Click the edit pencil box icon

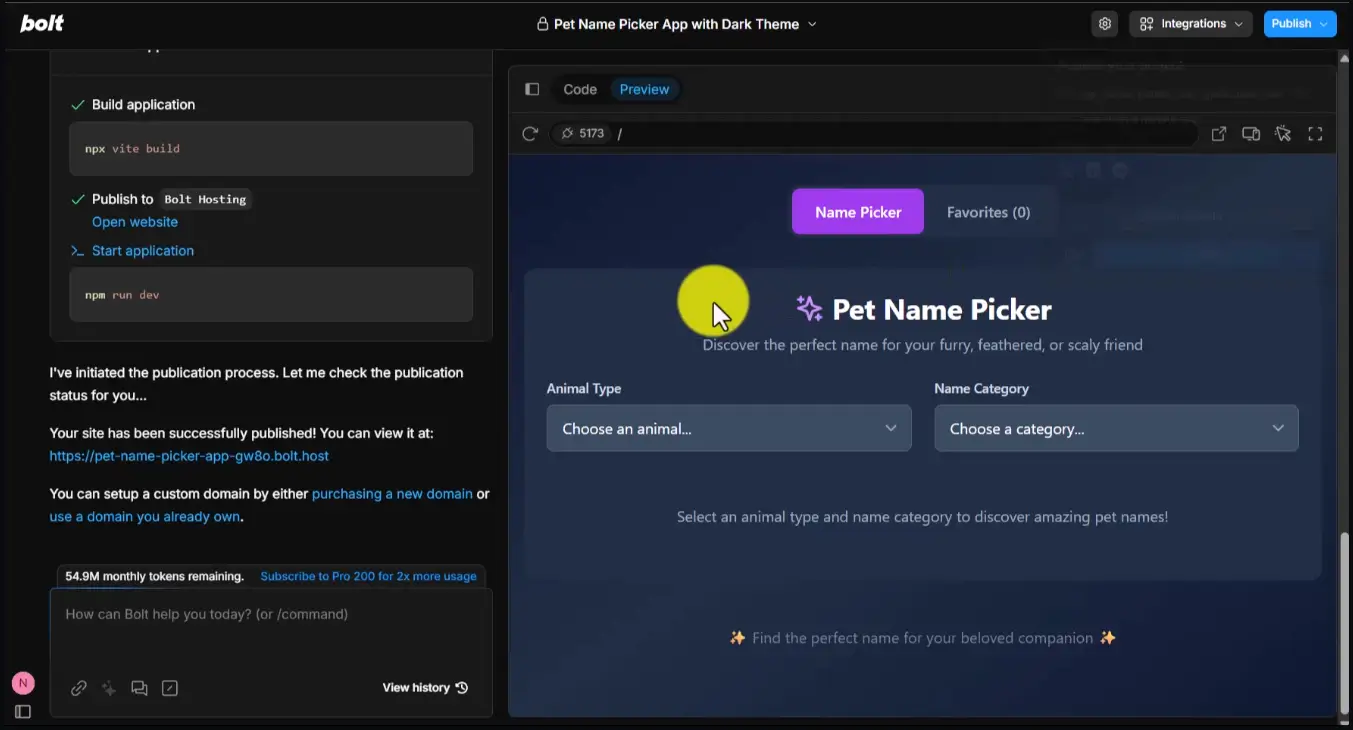click(x=170, y=688)
